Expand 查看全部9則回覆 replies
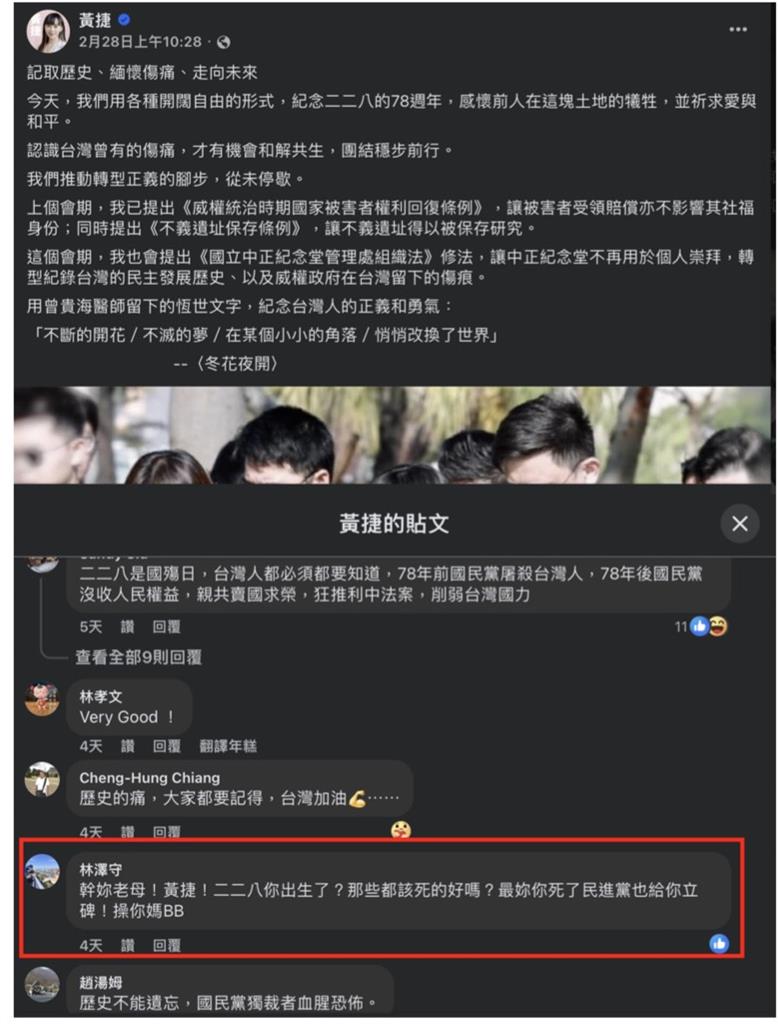778x1024 pixels. coord(138,657)
